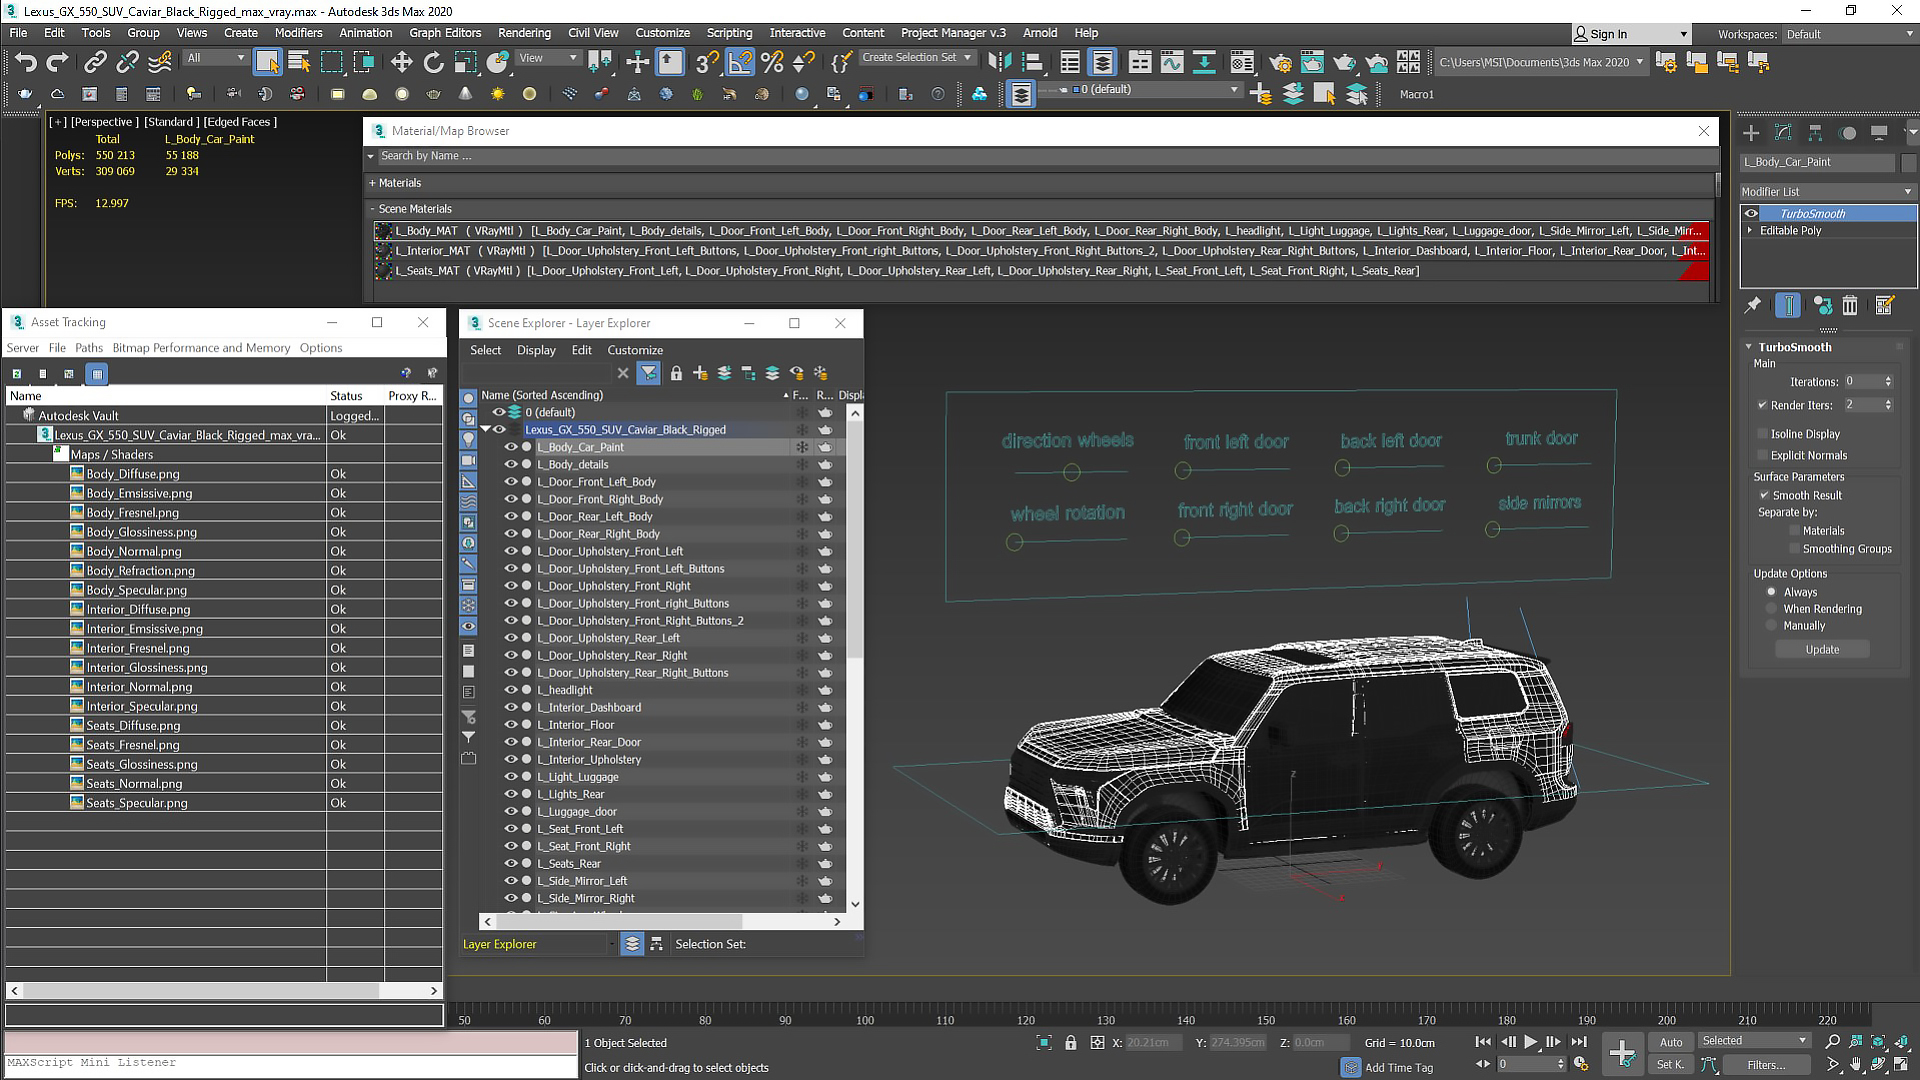Expand the Editable Poly stack entry
1920x1080 pixels.
point(1750,230)
